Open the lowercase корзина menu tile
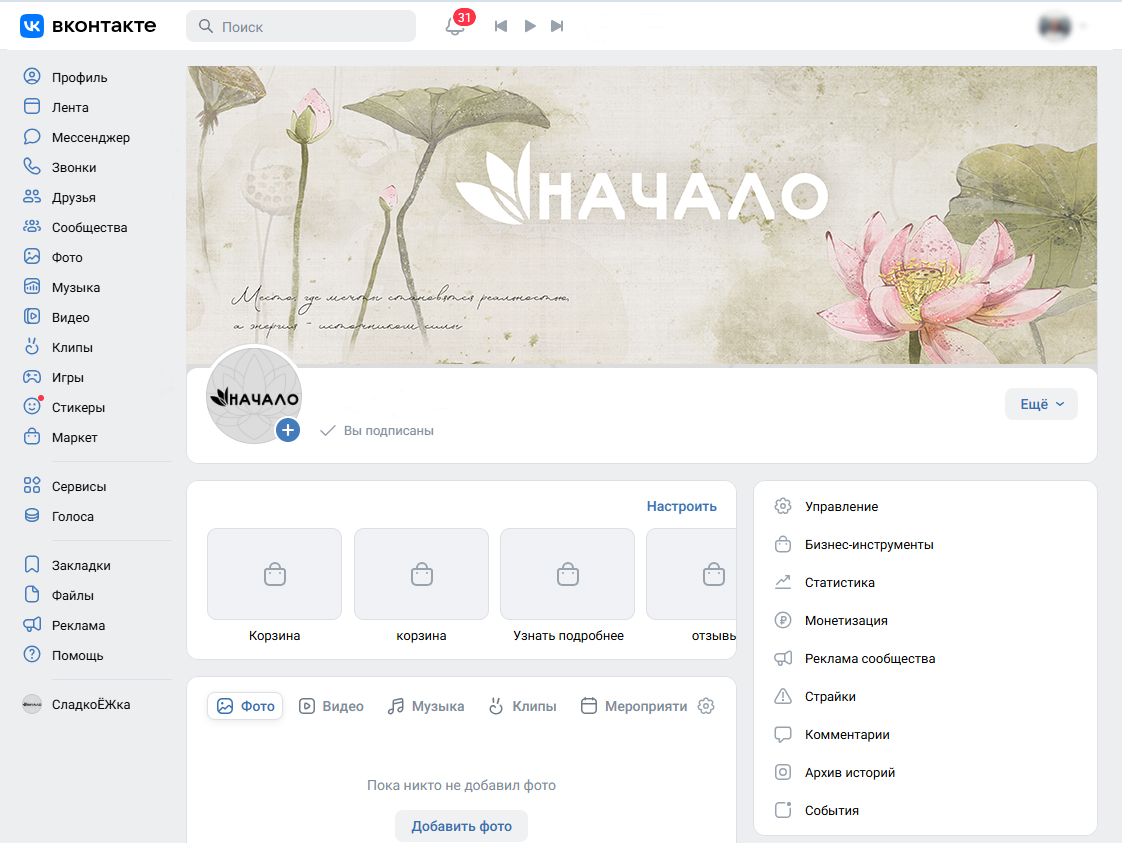The height and width of the screenshot is (843, 1122). (421, 585)
